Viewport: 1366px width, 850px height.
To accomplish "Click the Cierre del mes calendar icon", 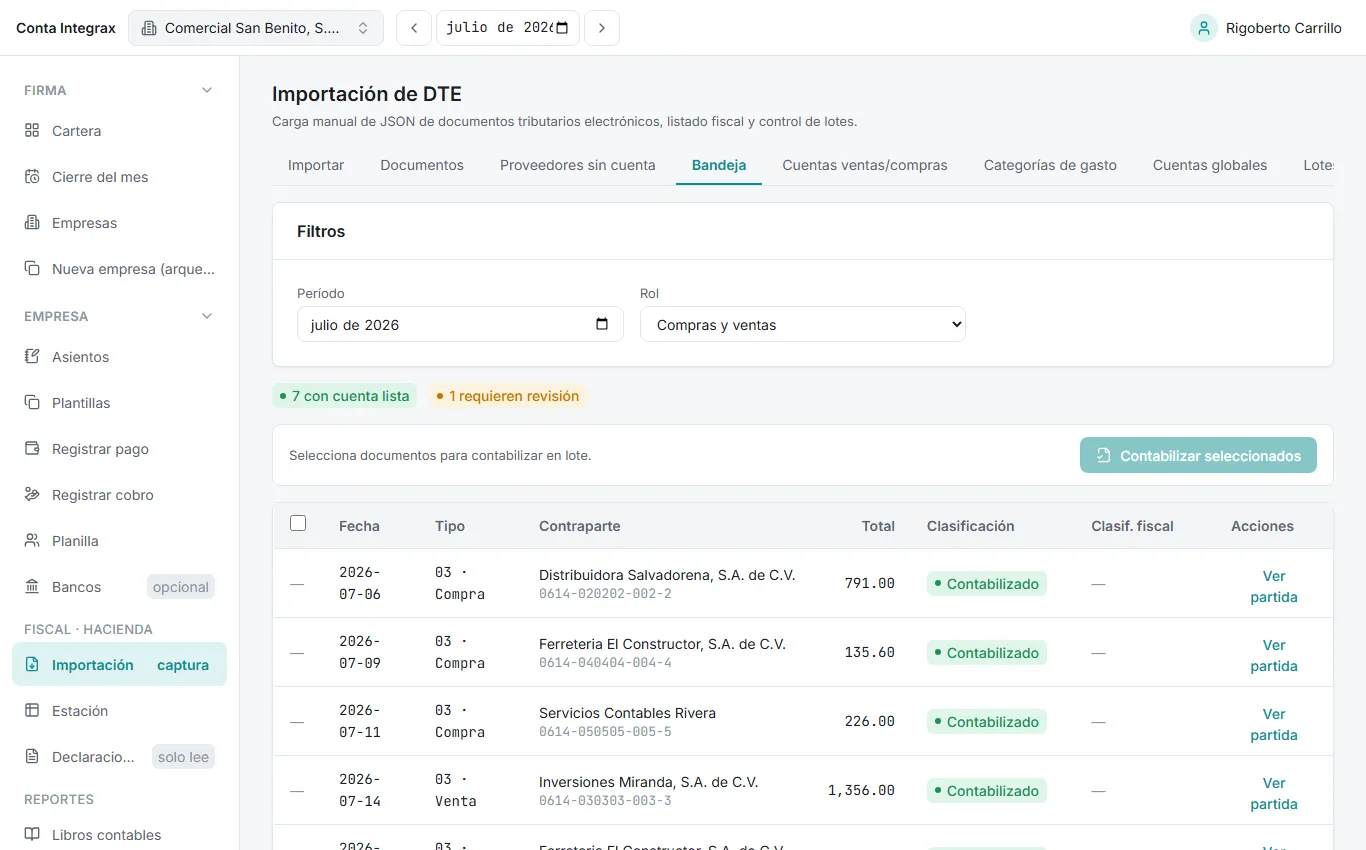I will (32, 177).
